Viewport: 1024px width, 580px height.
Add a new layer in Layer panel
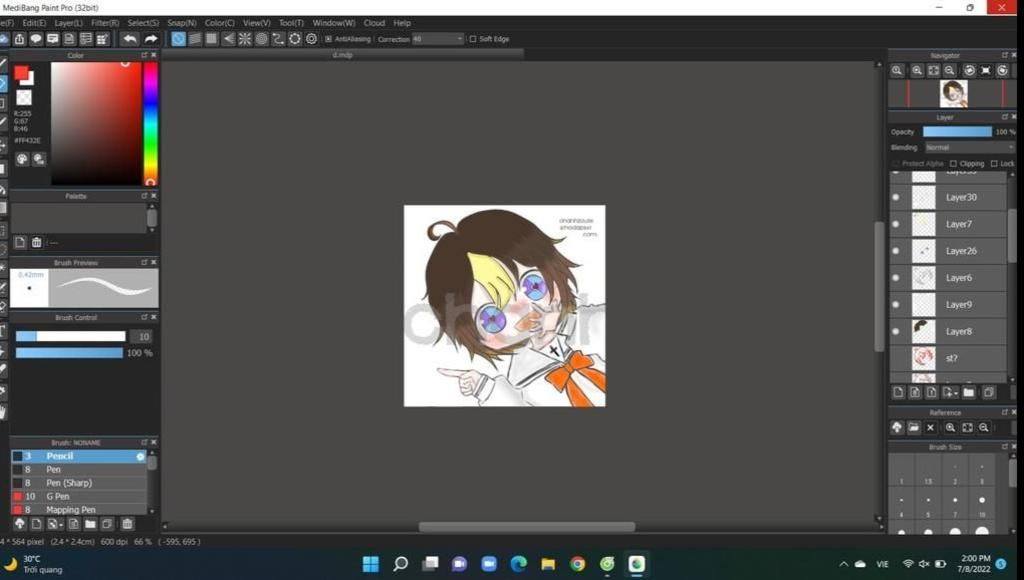[899, 393]
